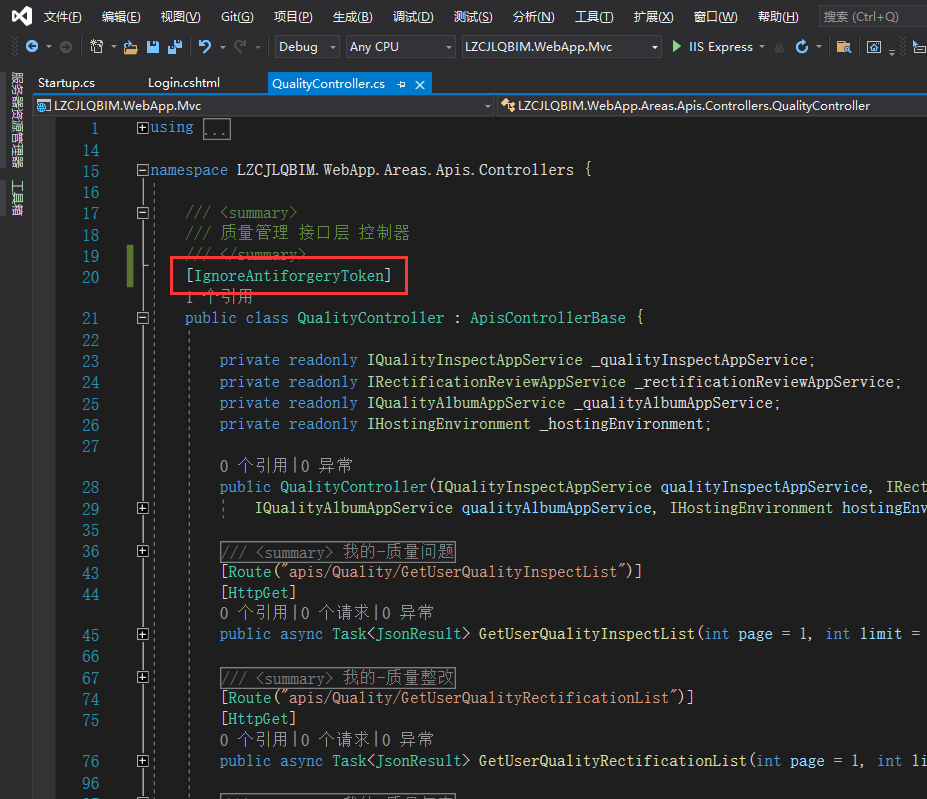Toggle pin on QualityController.cs tab

coord(401,84)
